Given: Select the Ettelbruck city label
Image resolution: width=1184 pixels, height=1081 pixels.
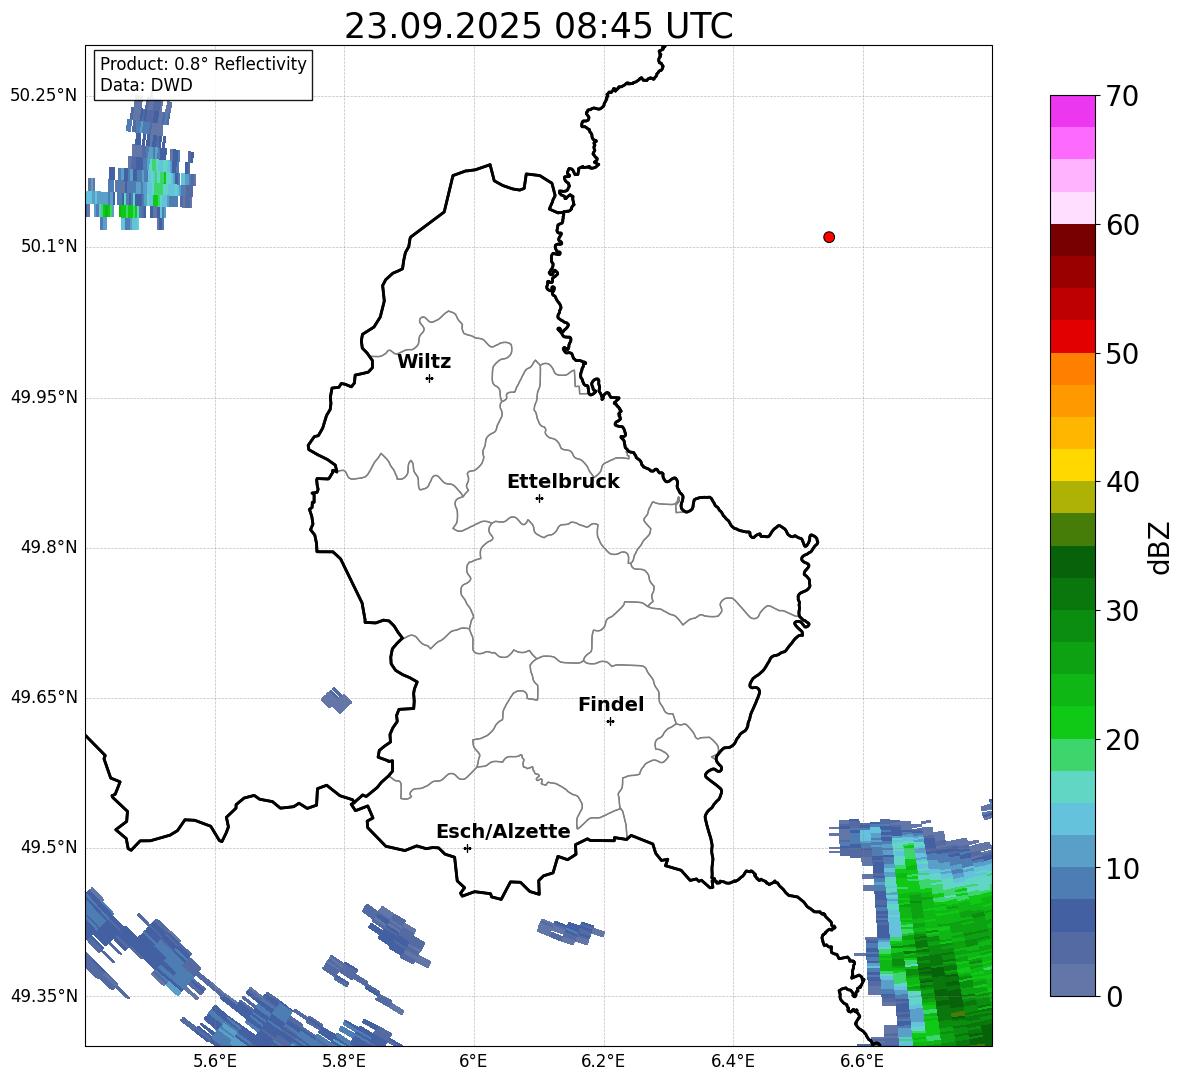Looking at the screenshot, I should click(x=563, y=482).
